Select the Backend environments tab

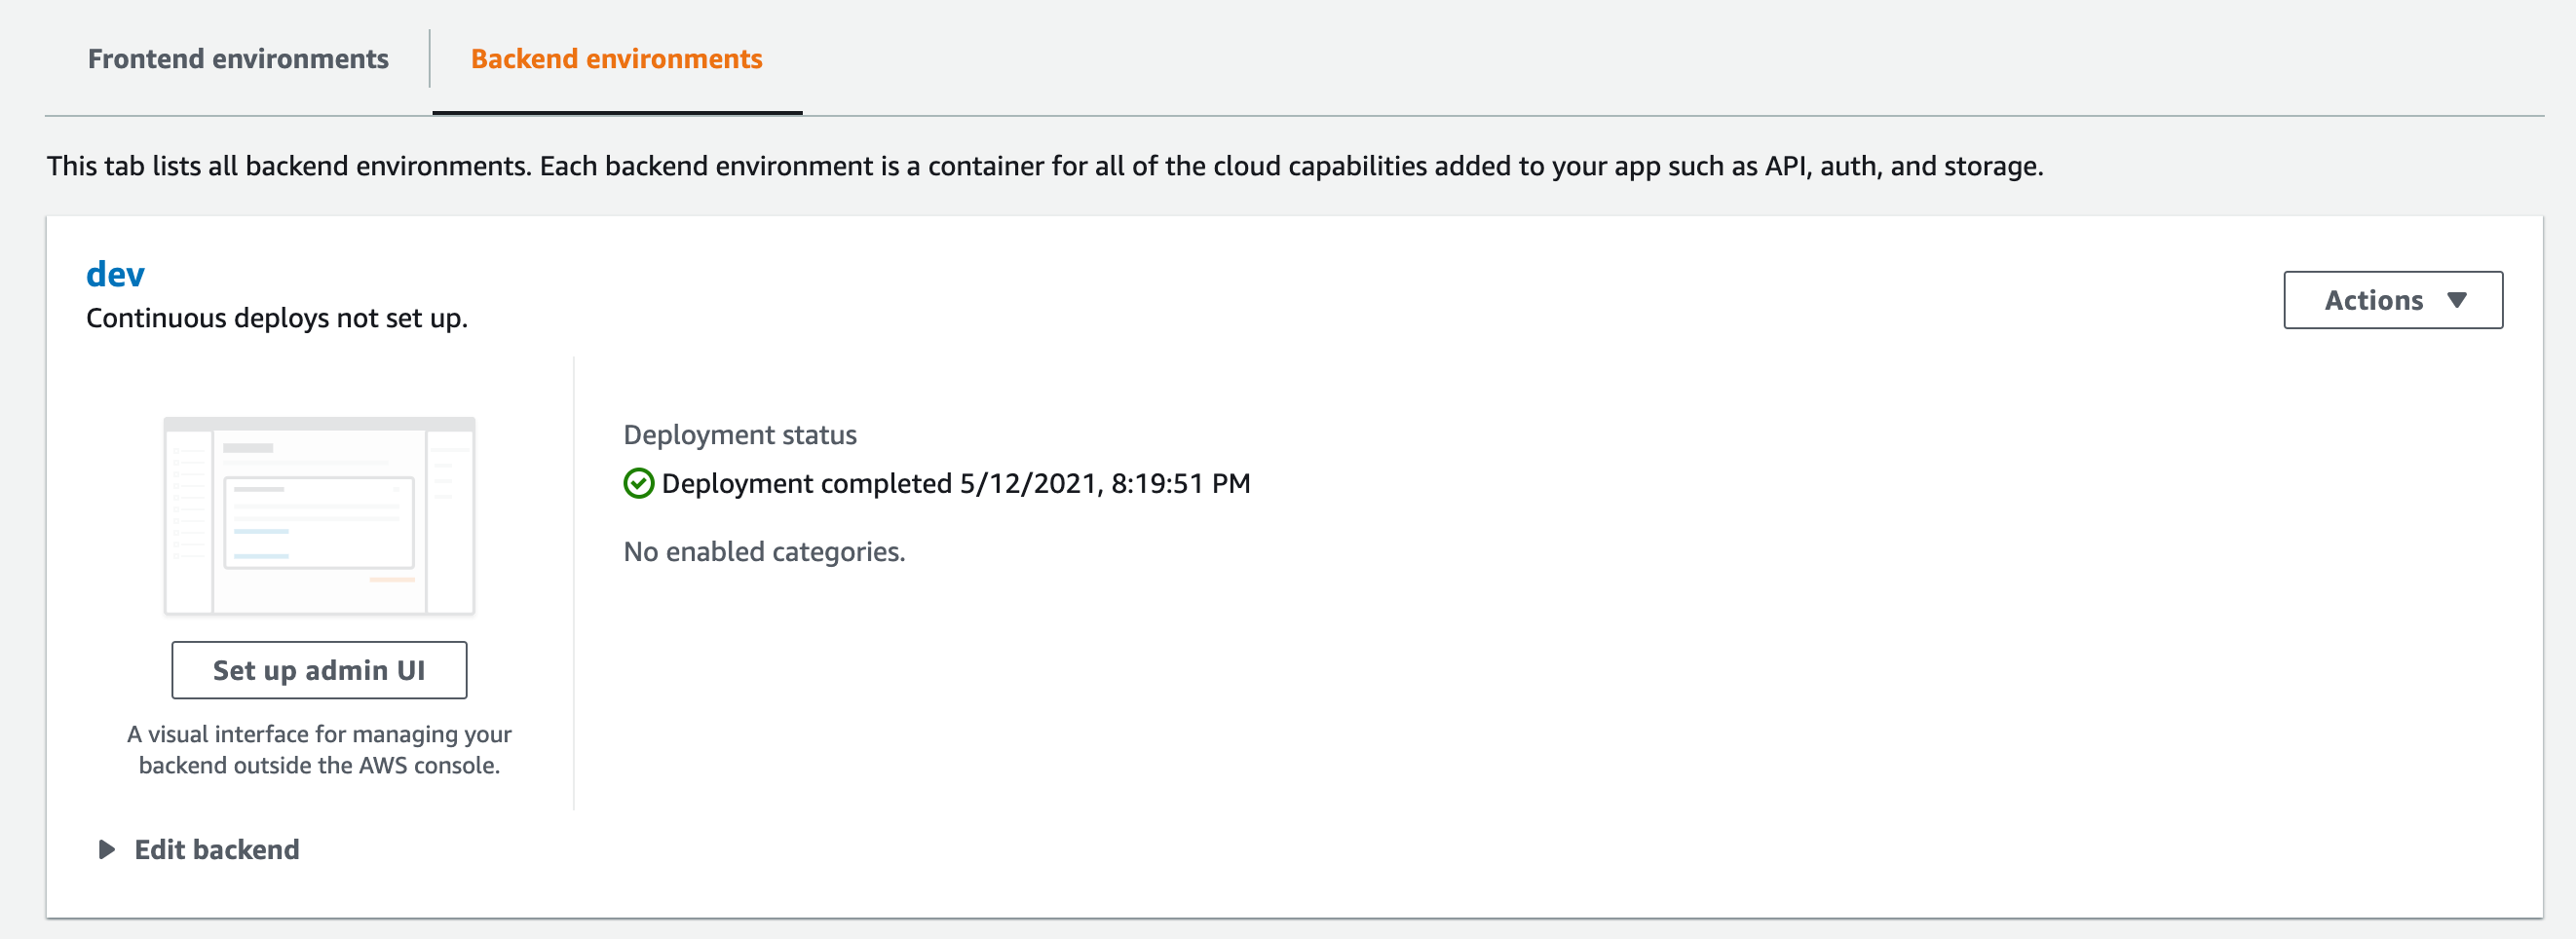(x=616, y=59)
